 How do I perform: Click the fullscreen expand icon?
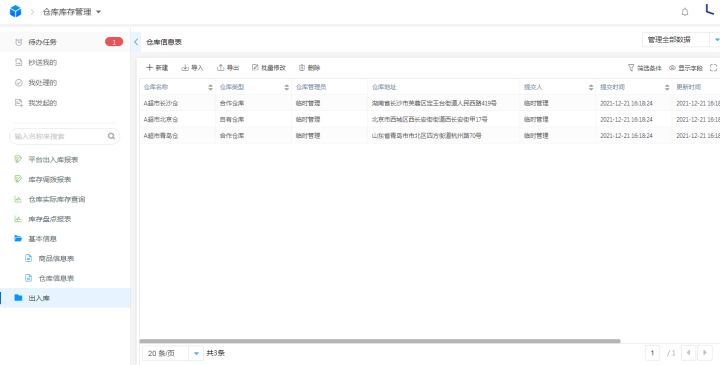(713, 68)
